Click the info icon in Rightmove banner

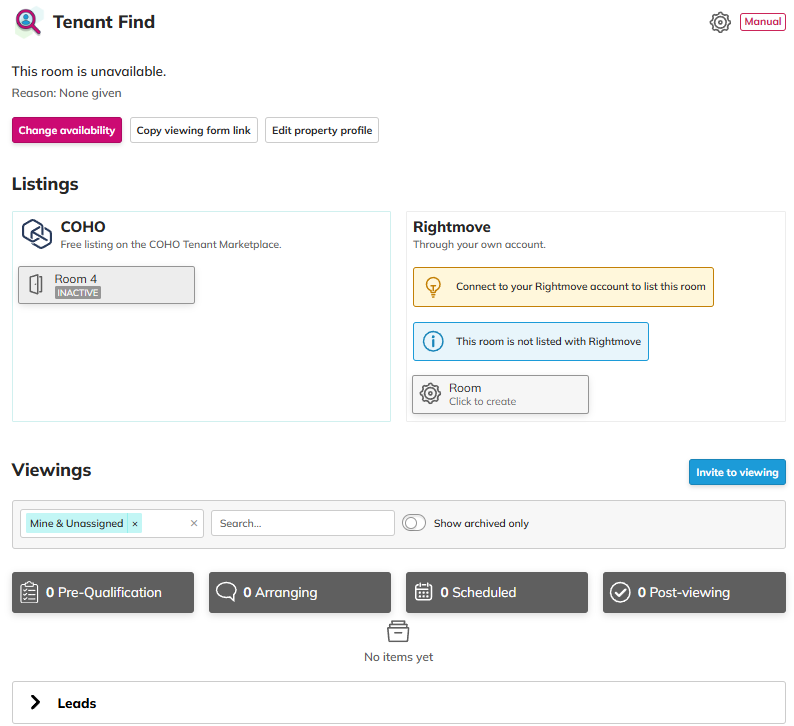click(x=433, y=341)
